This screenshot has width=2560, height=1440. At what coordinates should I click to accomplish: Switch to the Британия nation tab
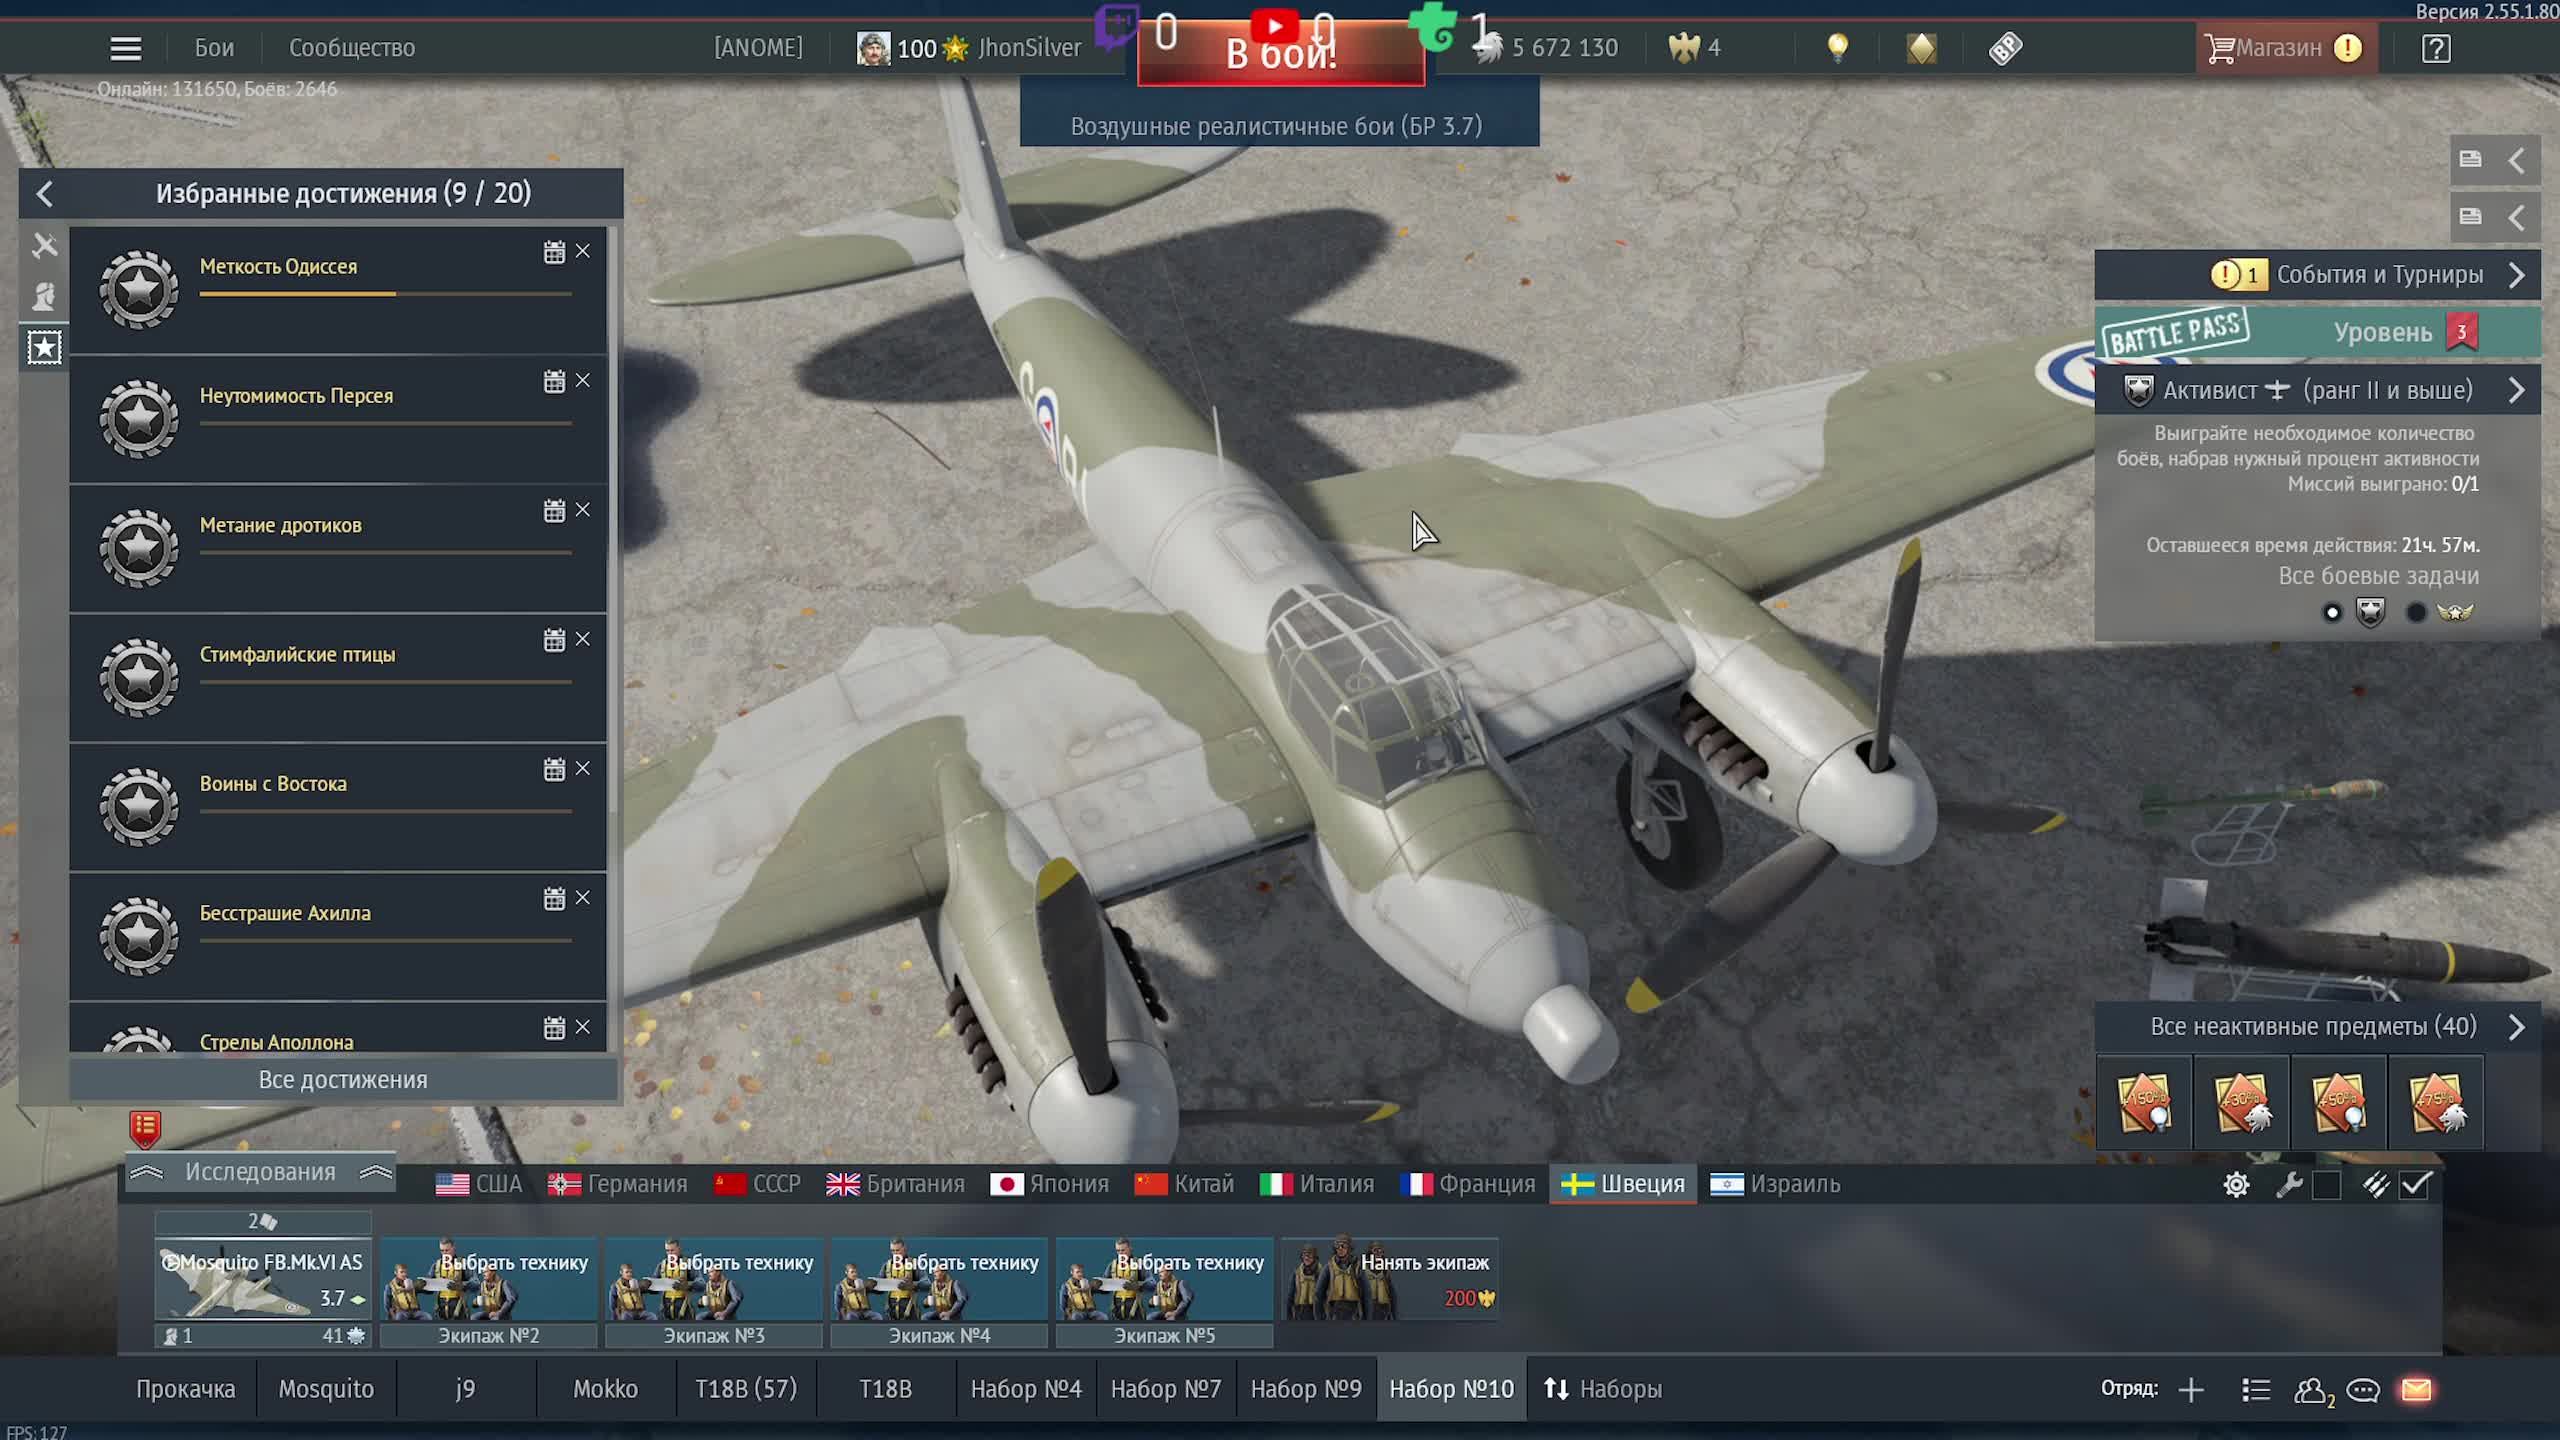click(895, 1184)
